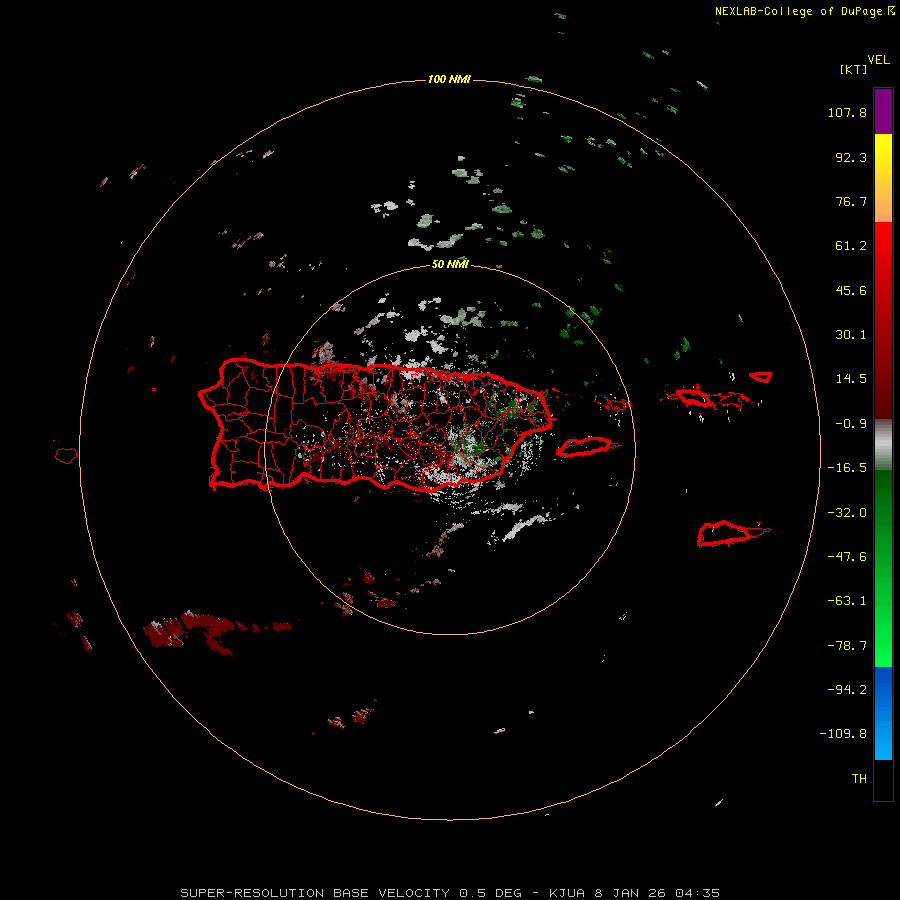Viewport: 900px width, 900px height.
Task: Click the purple segment of velocity color bar
Action: click(x=883, y=111)
